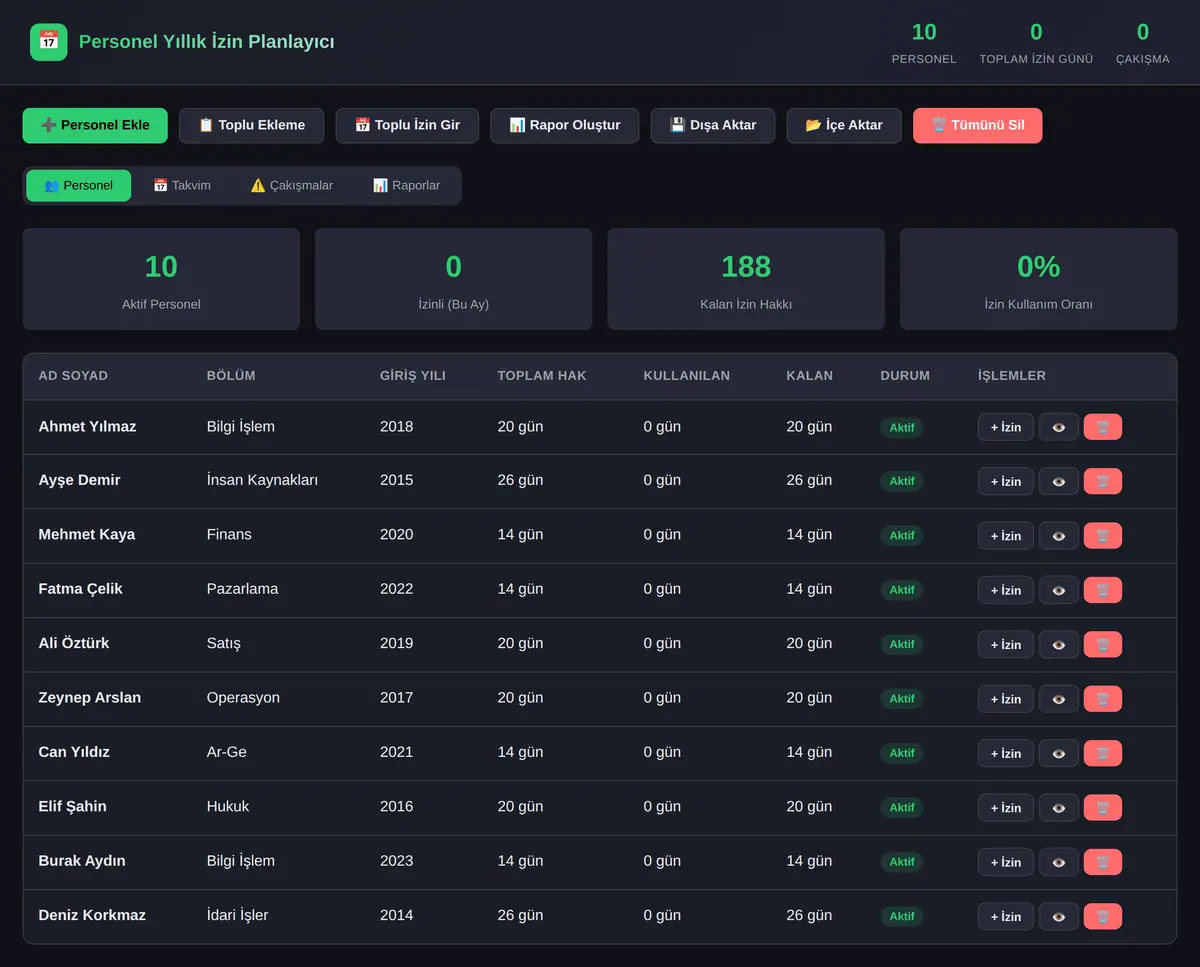Click the Personel Ekle button
The width and height of the screenshot is (1200, 967).
point(95,125)
